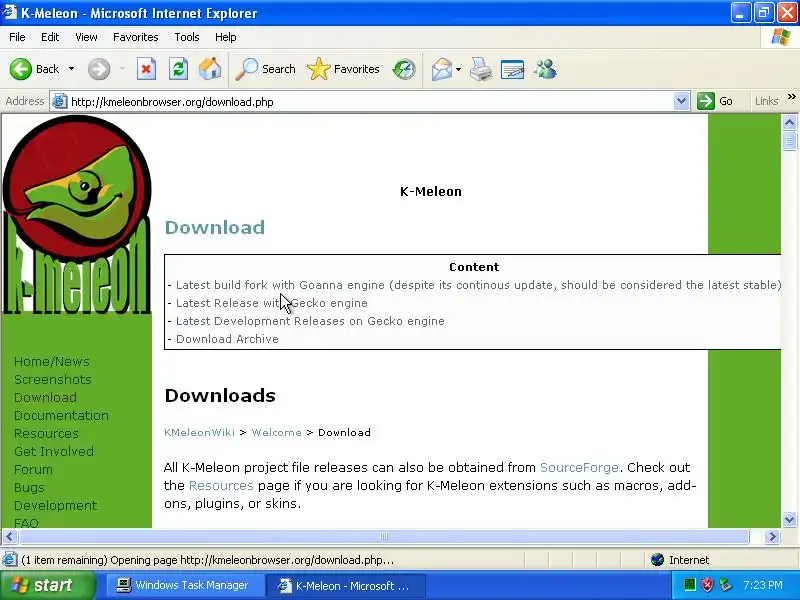Stop loading with the red X icon
Image resolution: width=800 pixels, height=600 pixels.
pos(146,69)
